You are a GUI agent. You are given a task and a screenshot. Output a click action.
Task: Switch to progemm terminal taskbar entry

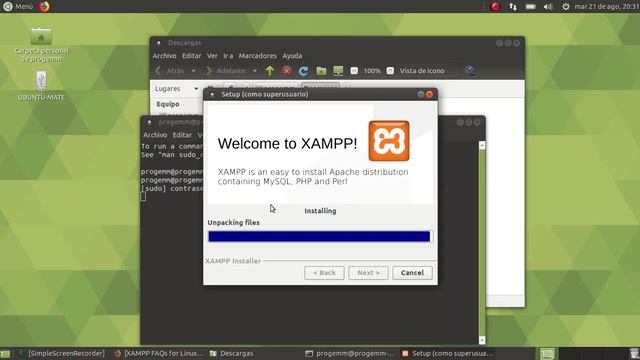pos(350,353)
